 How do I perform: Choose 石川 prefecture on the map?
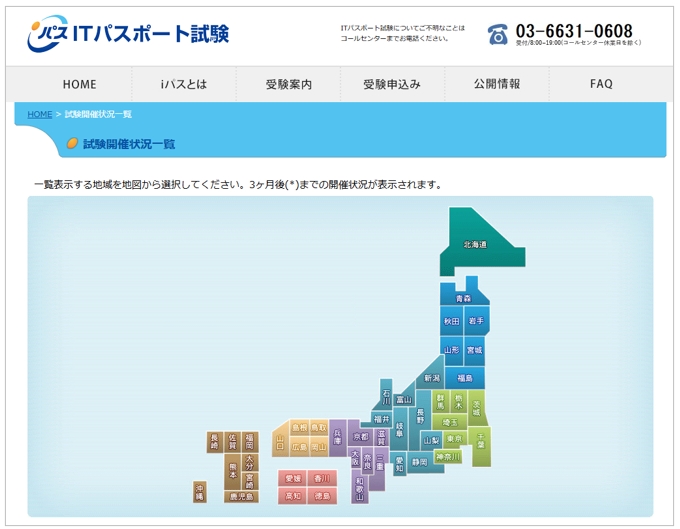[x=386, y=397]
